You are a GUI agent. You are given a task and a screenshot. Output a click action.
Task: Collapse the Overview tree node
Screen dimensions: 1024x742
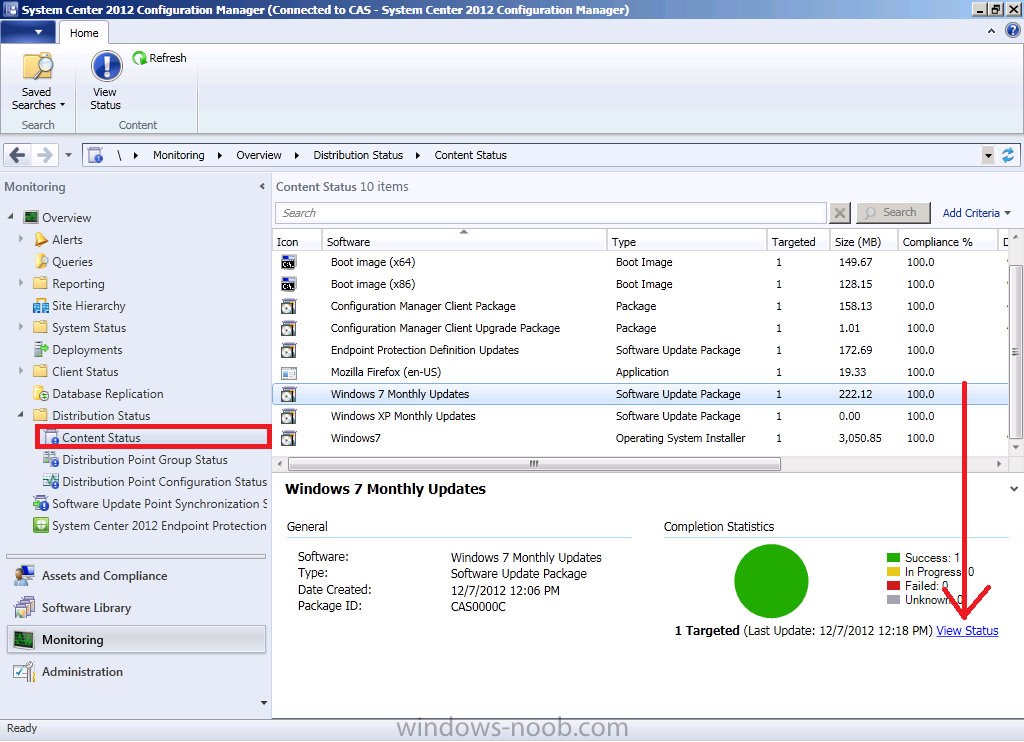[10, 216]
